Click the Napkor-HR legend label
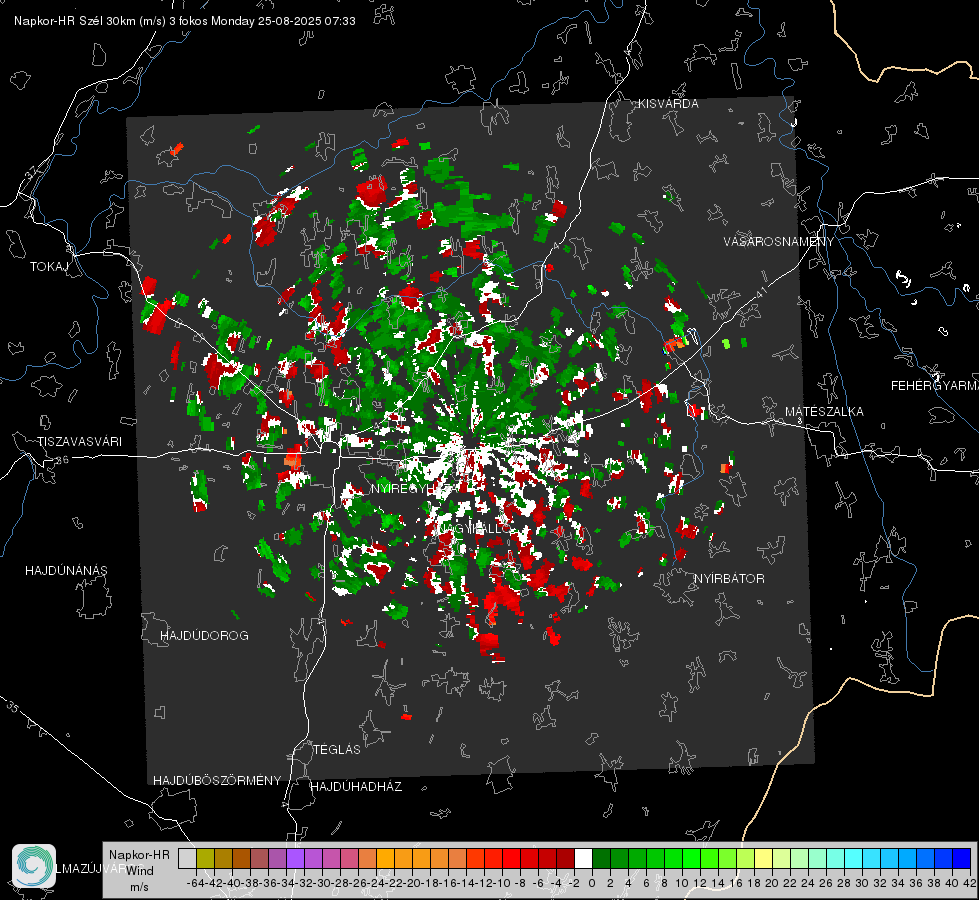This screenshot has width=979, height=900. (x=139, y=854)
